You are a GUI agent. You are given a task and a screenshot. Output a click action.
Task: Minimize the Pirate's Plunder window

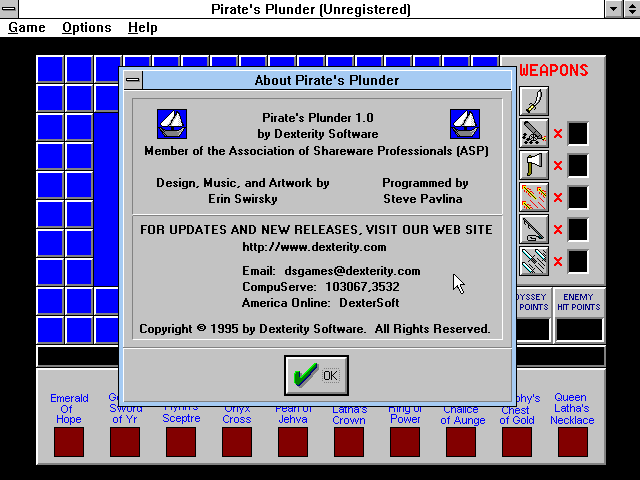click(x=613, y=9)
